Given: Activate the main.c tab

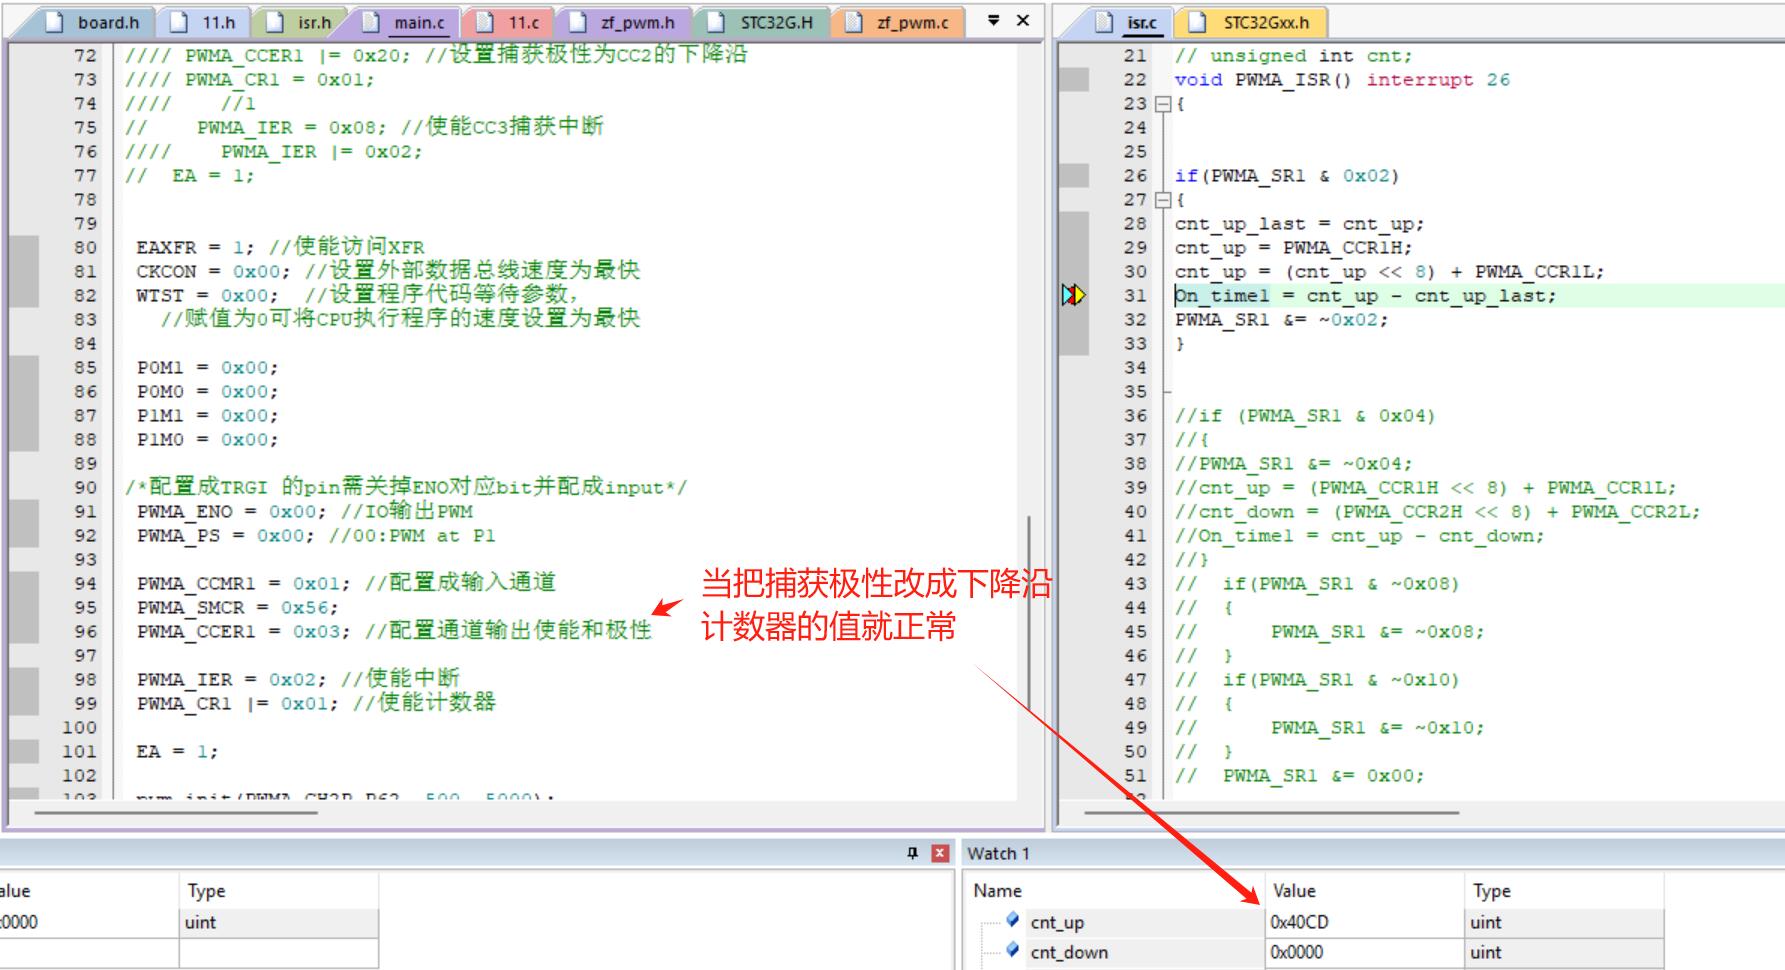Looking at the screenshot, I should (x=405, y=22).
